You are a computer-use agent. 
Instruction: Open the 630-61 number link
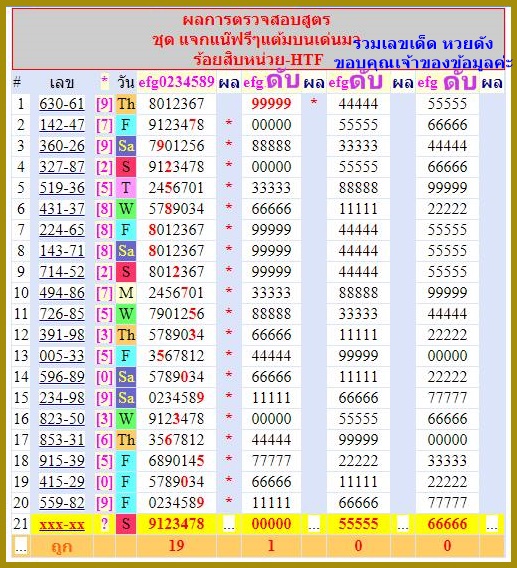point(62,104)
